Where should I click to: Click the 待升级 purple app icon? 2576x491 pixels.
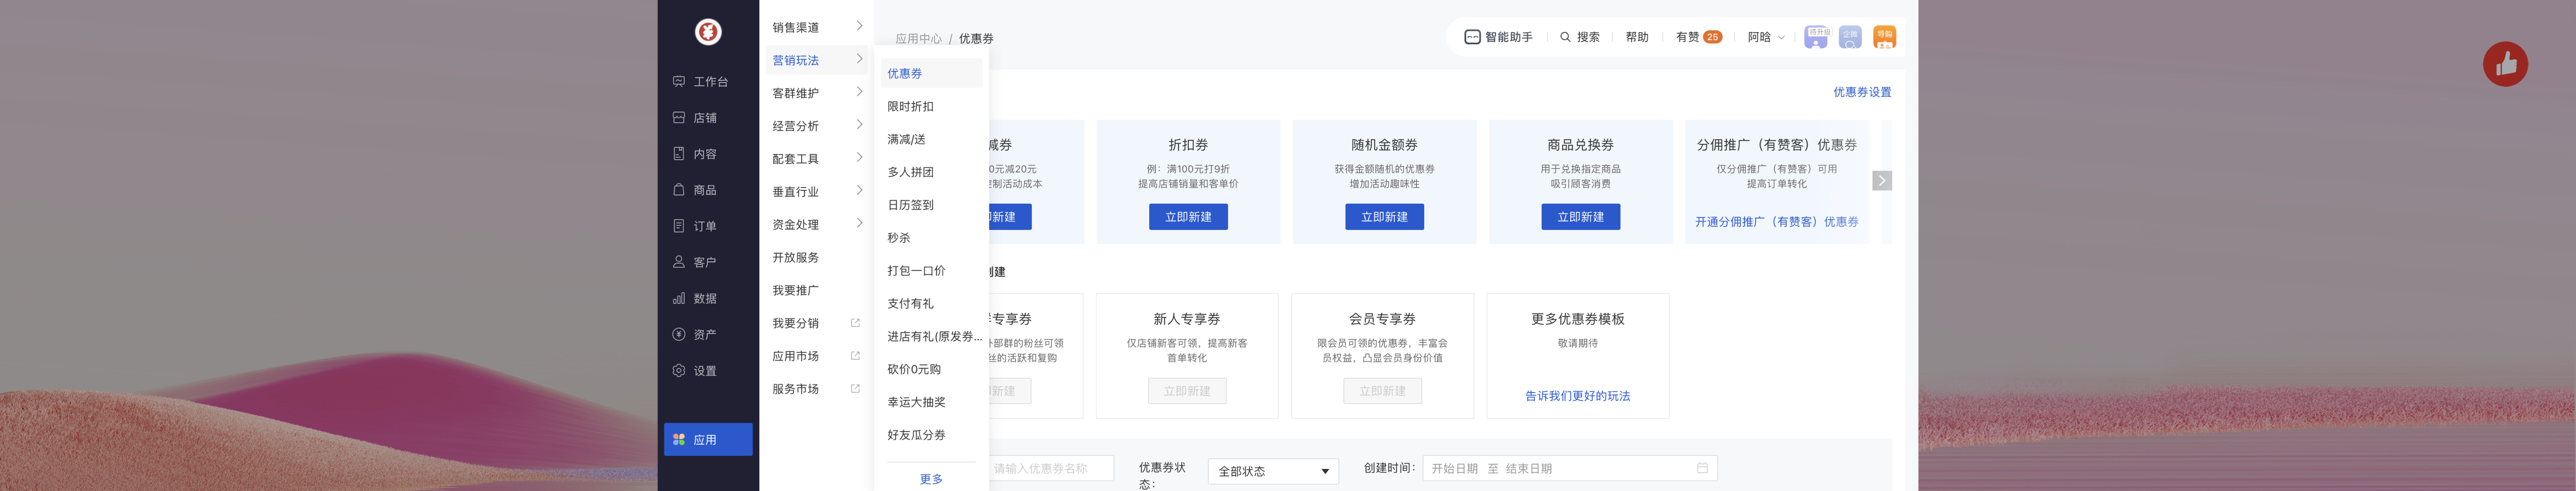[x=1816, y=37]
